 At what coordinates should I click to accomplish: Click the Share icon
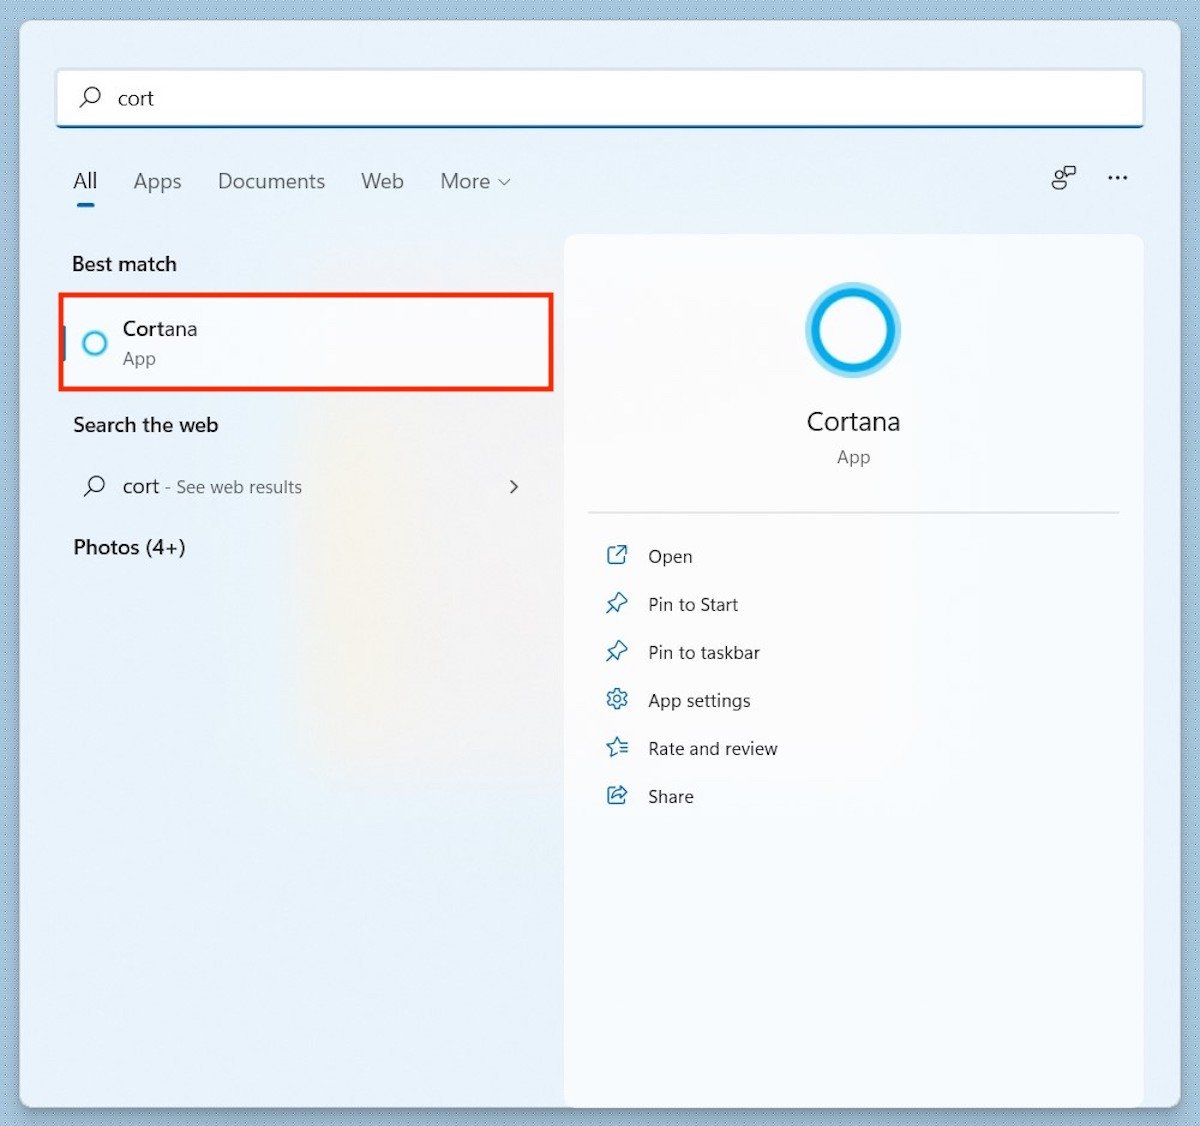tap(617, 795)
